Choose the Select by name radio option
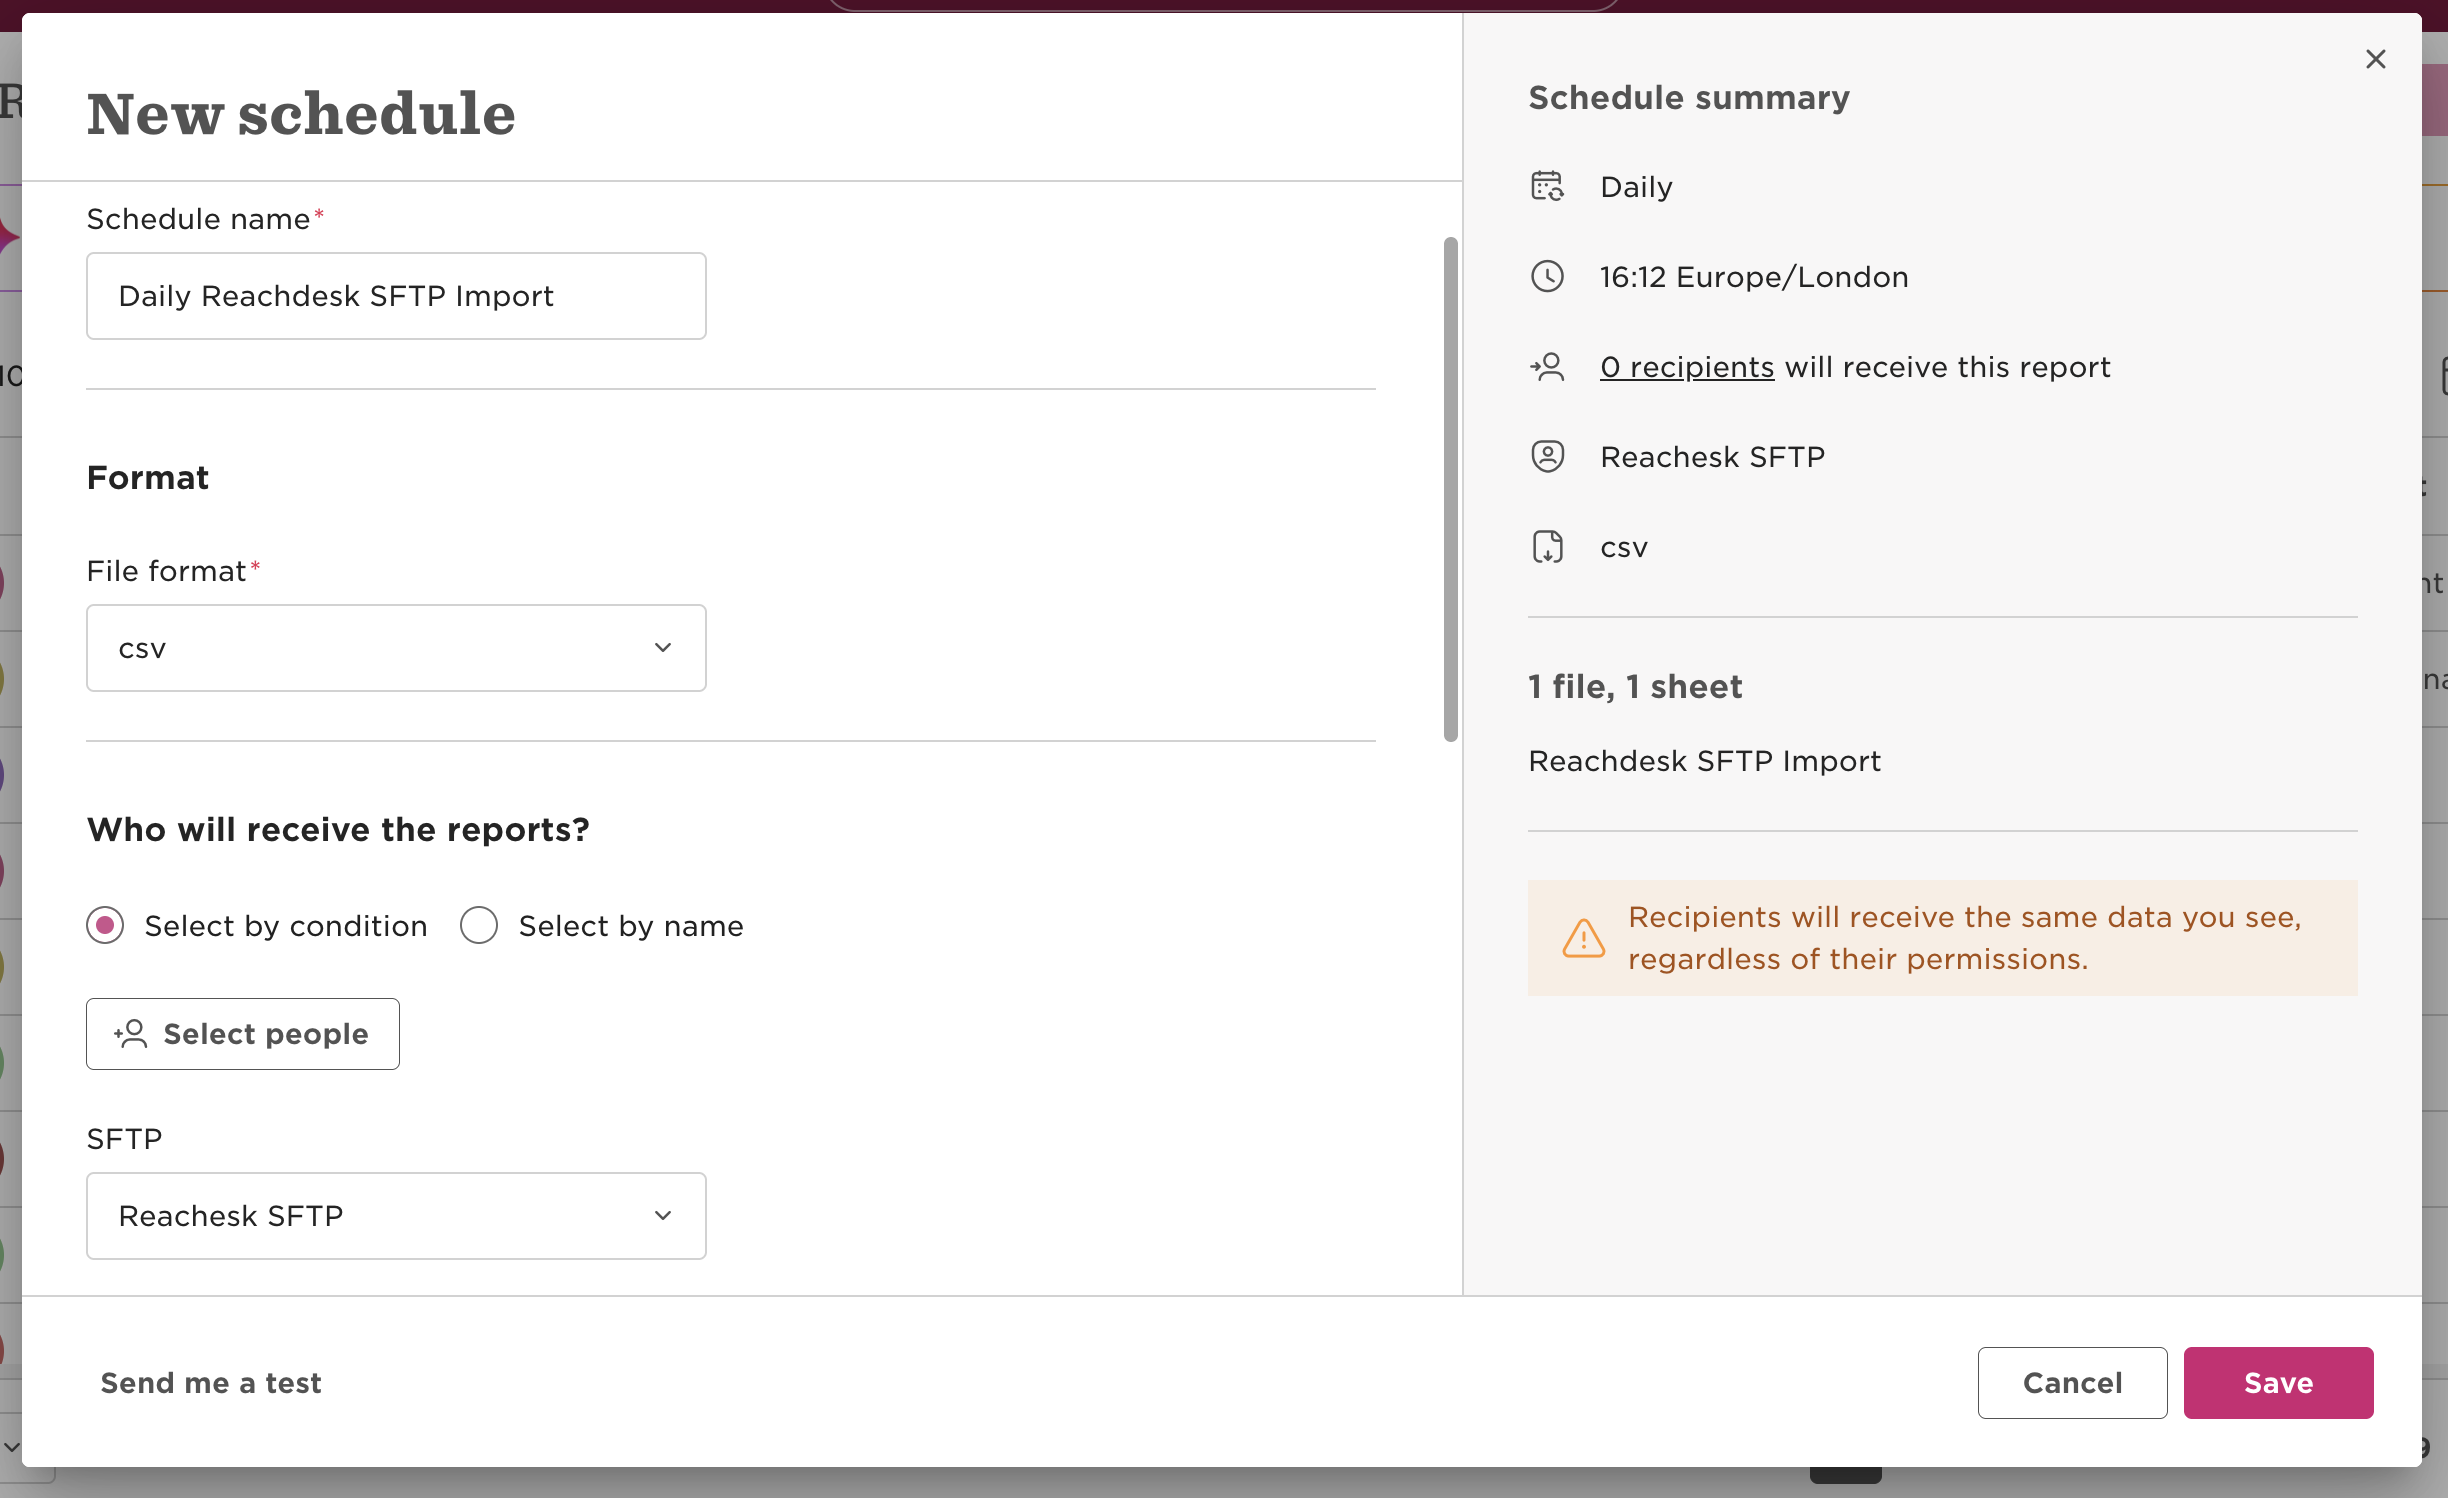Image resolution: width=2448 pixels, height=1498 pixels. coord(479,925)
